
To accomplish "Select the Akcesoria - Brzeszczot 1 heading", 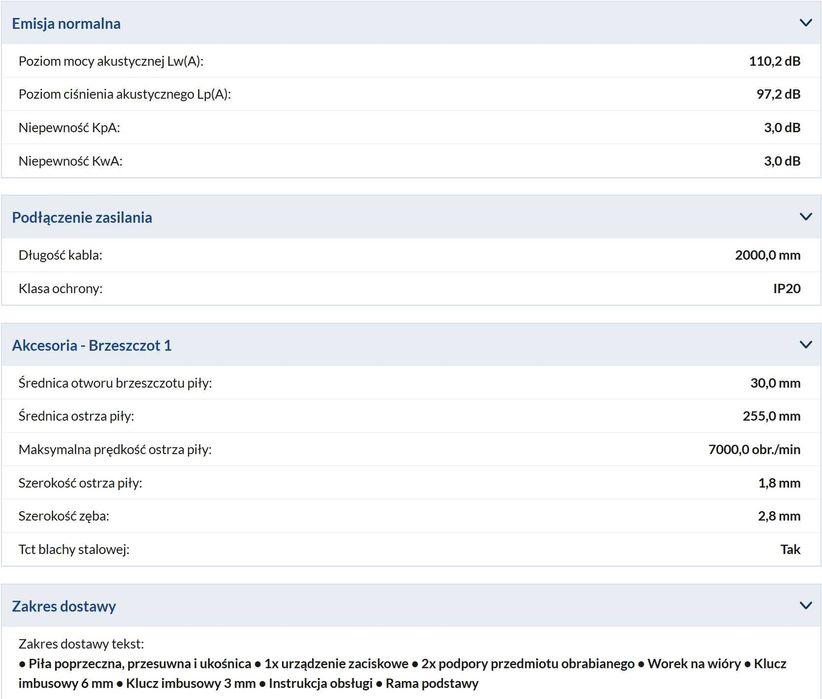I will 92,345.
